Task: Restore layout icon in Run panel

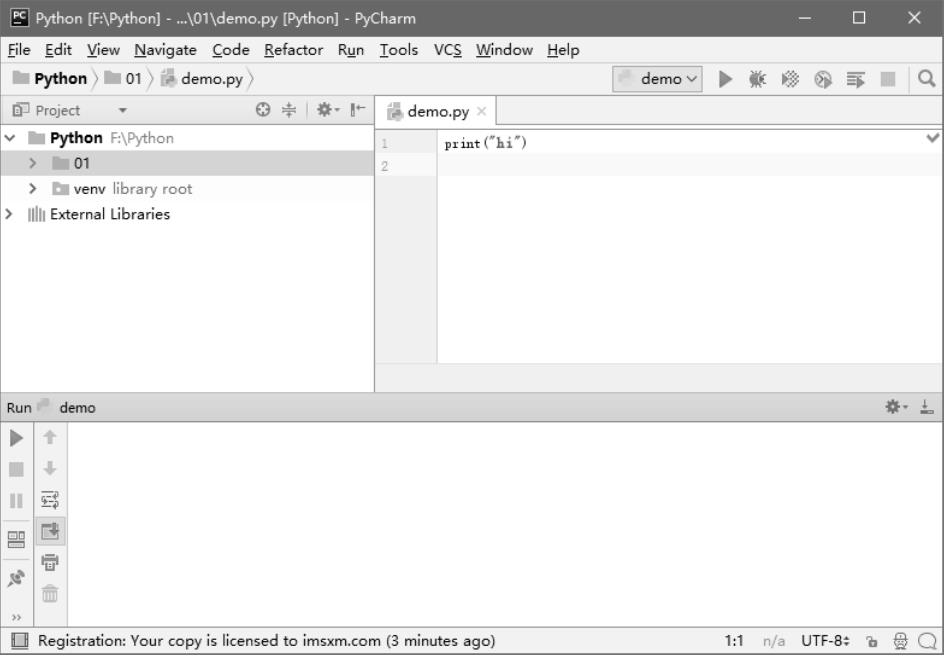Action: coord(16,539)
